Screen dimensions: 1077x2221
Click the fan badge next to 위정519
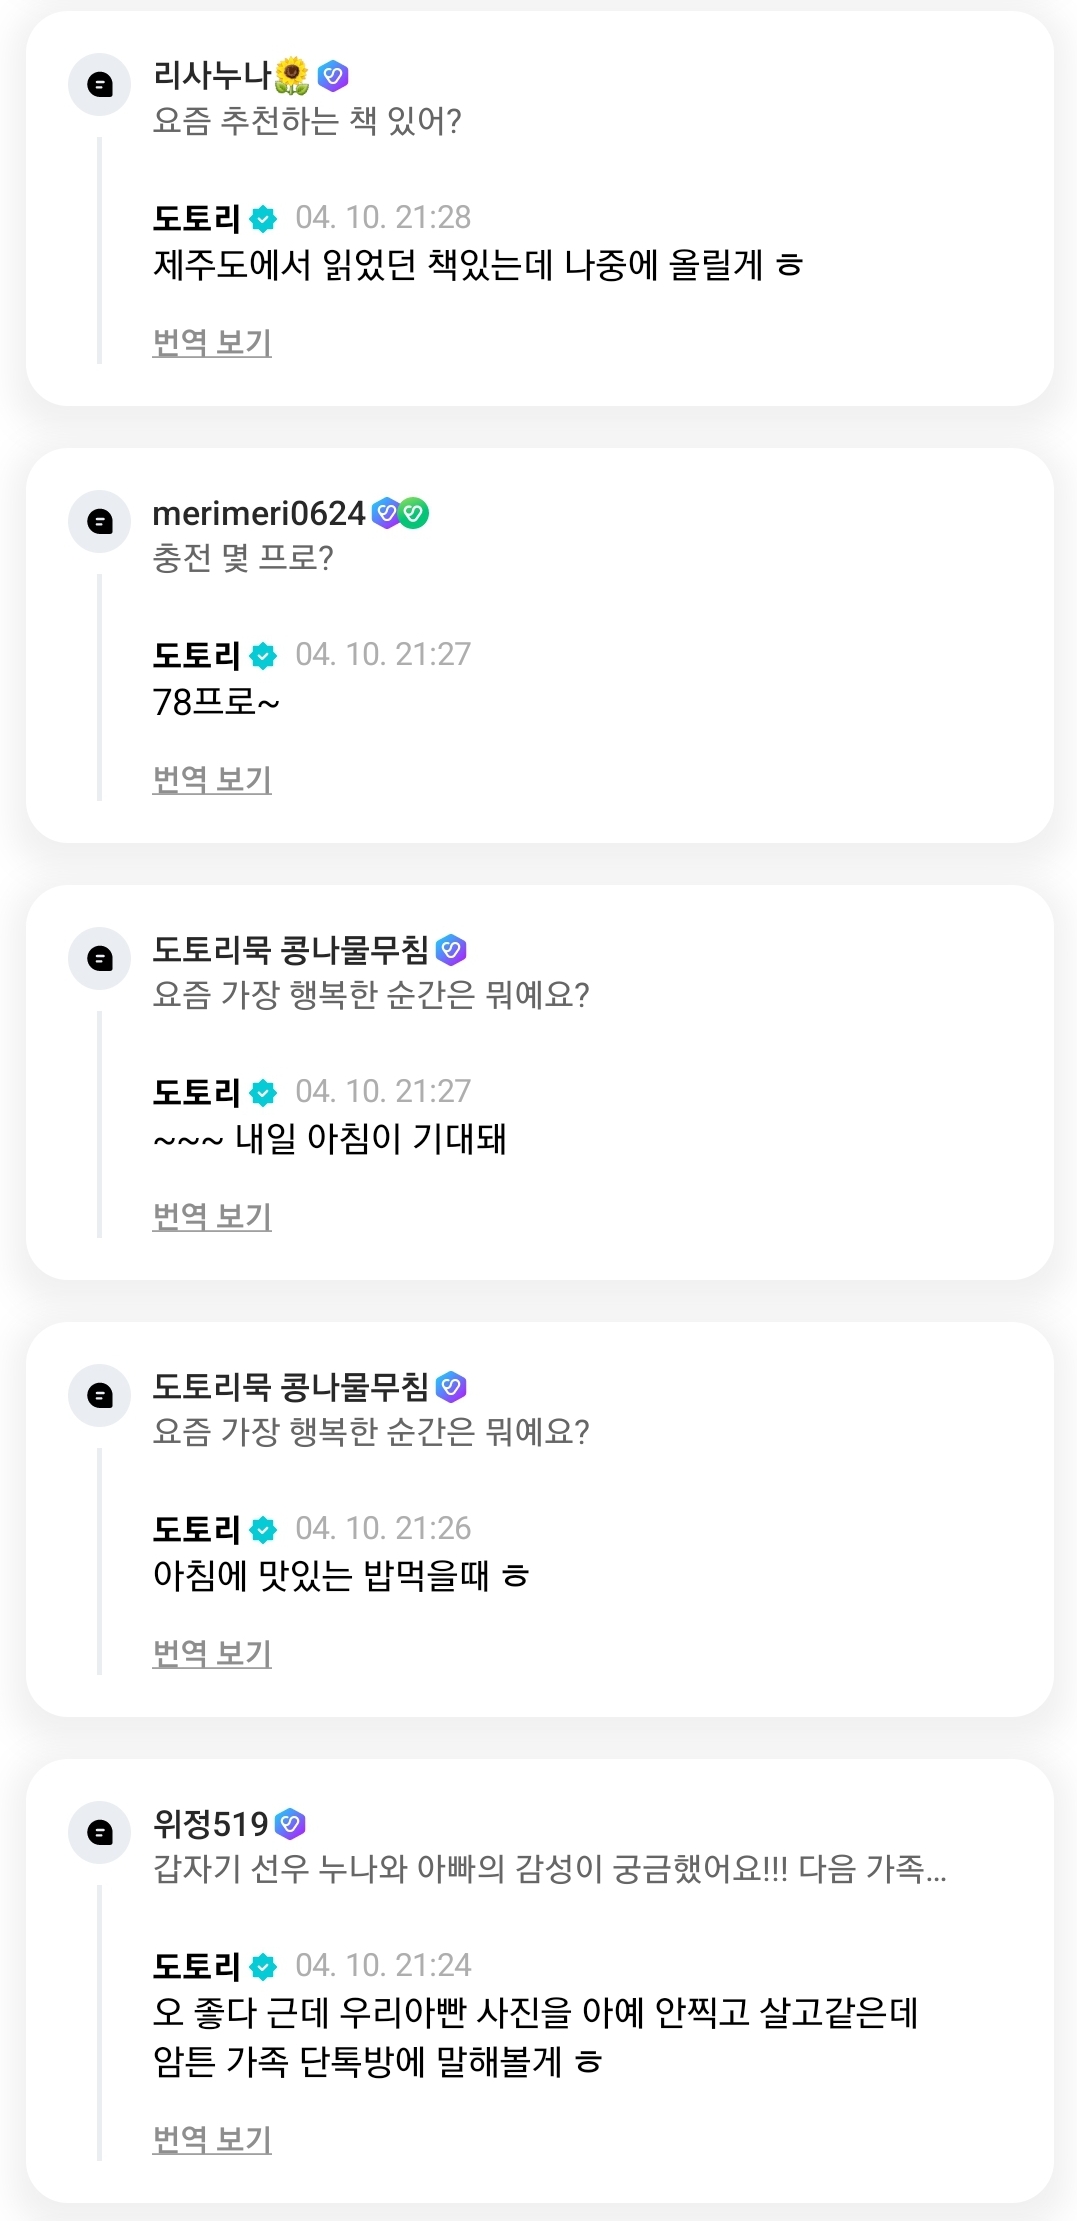[x=290, y=1824]
